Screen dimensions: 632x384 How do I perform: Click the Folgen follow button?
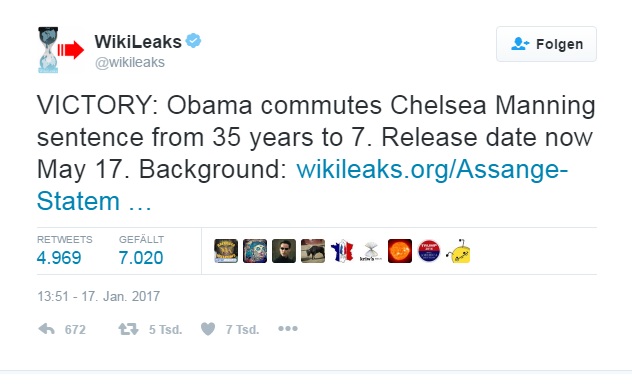[x=546, y=44]
